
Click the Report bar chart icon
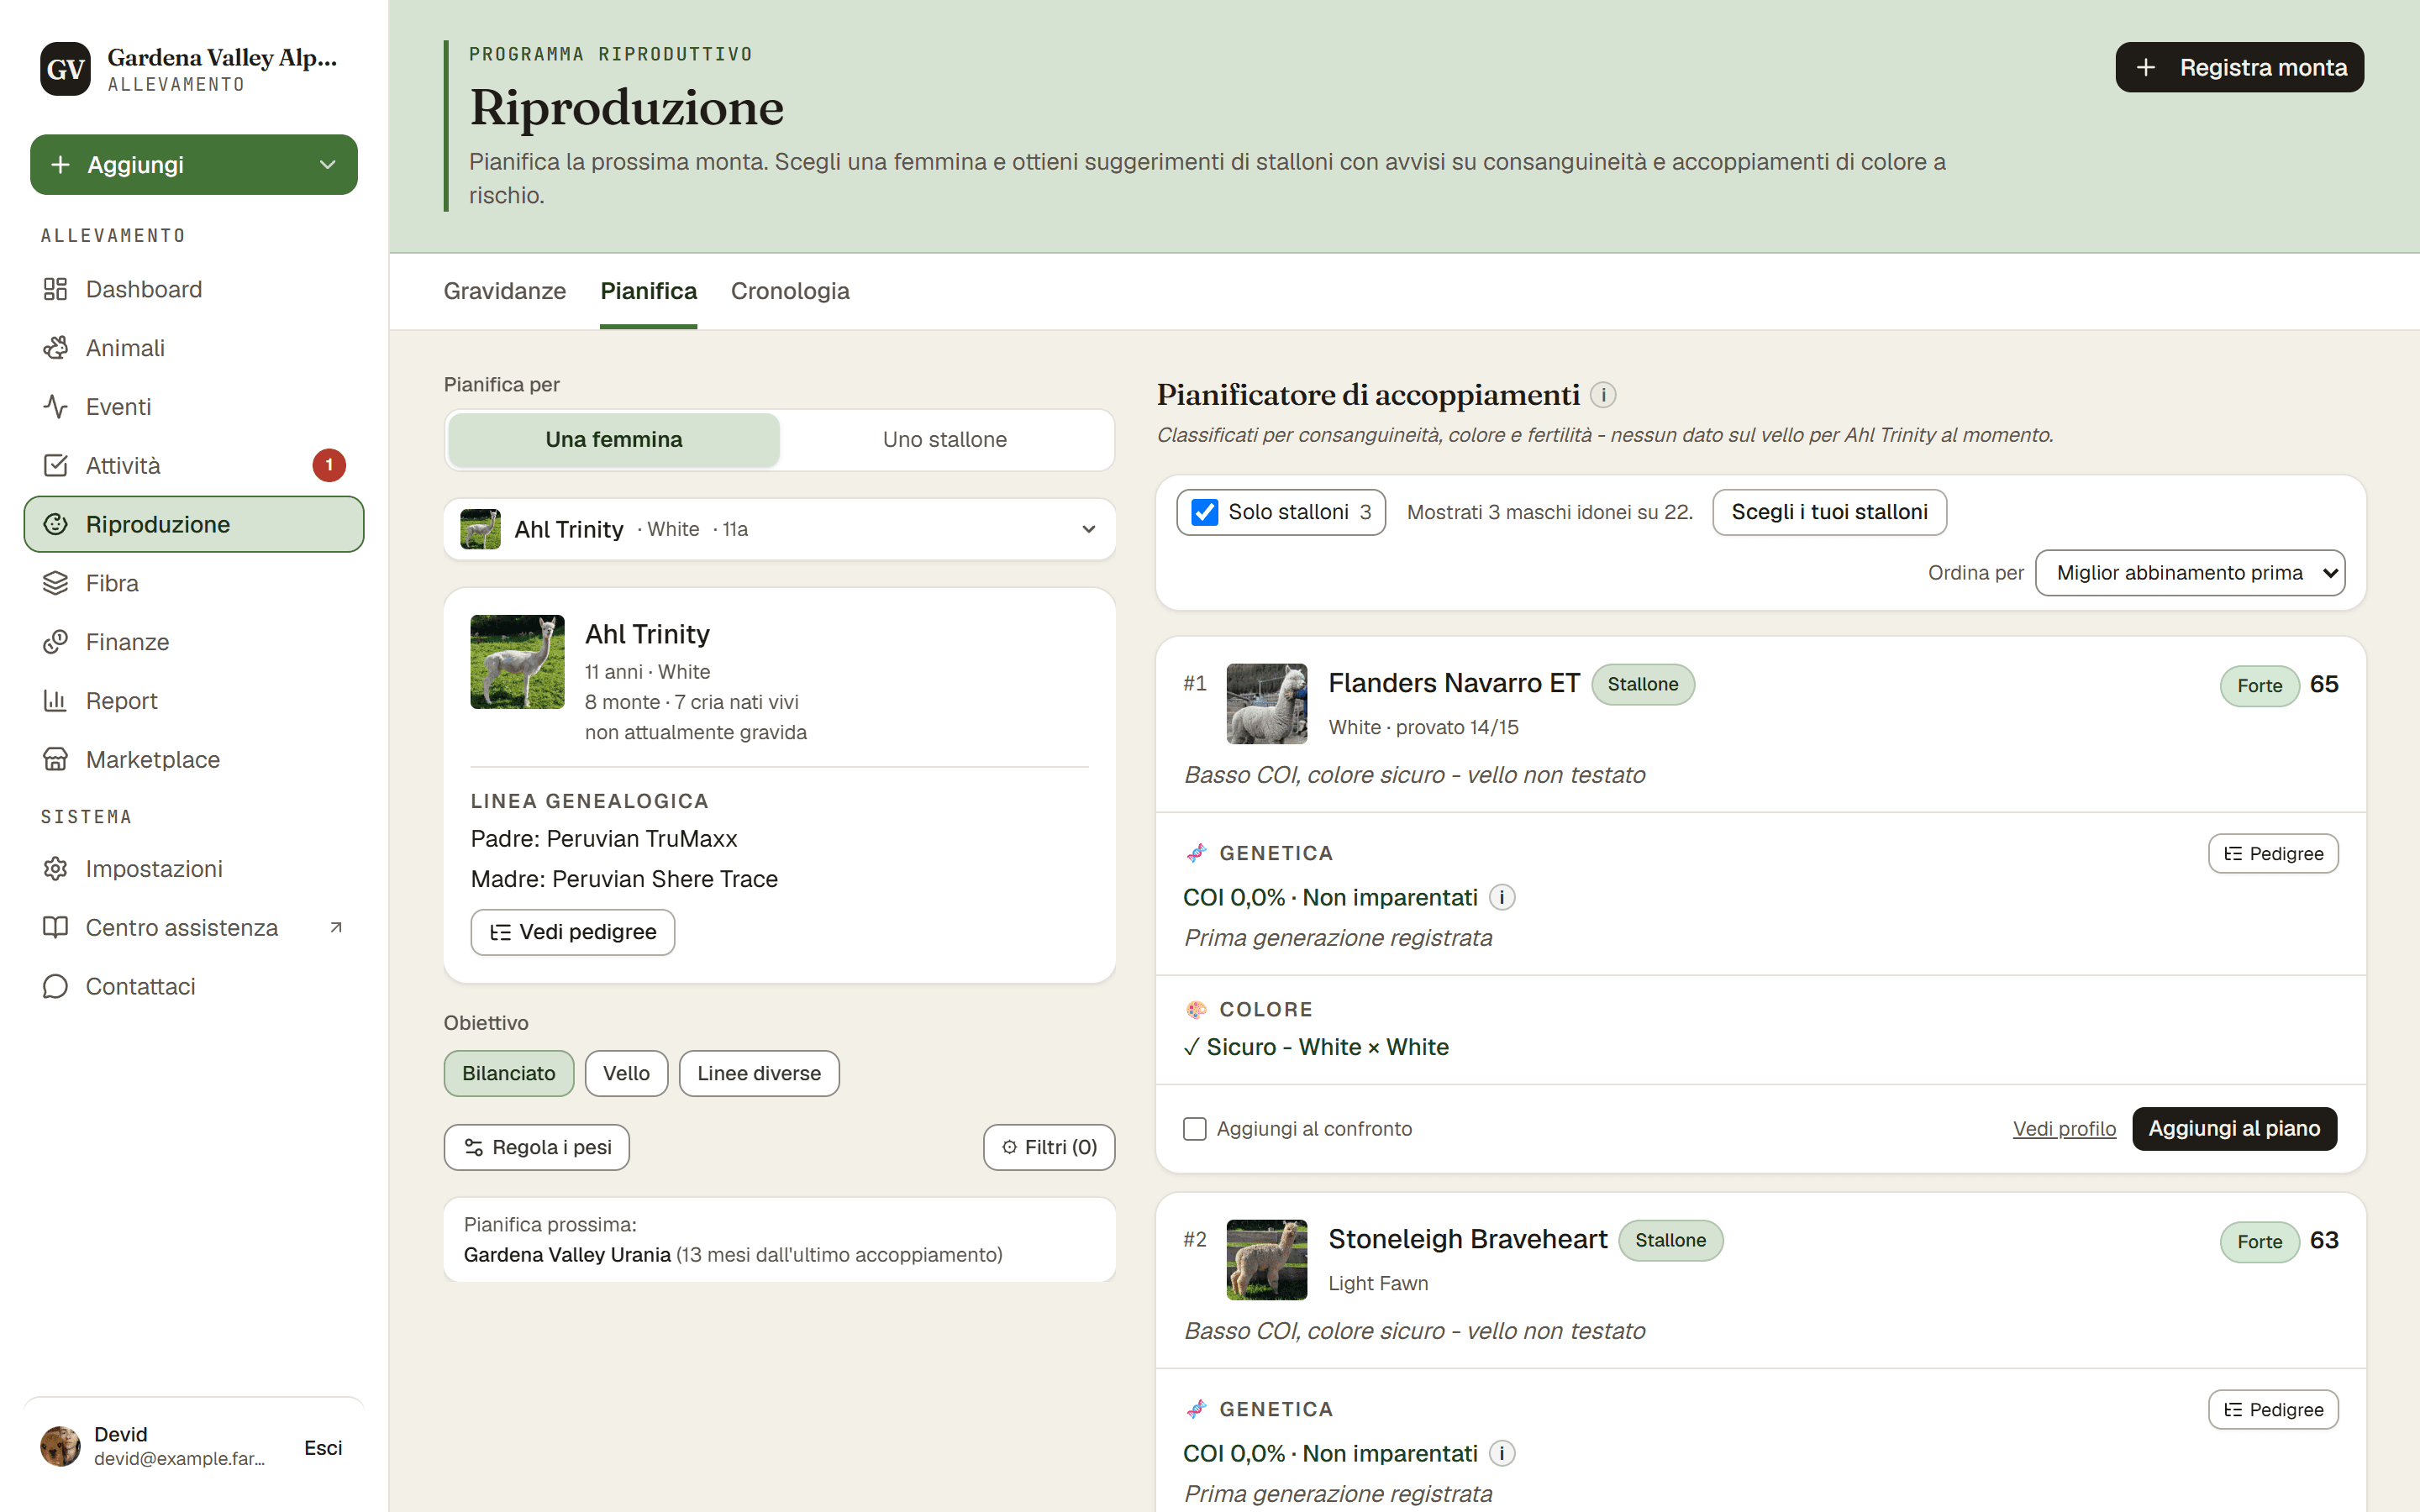[55, 701]
